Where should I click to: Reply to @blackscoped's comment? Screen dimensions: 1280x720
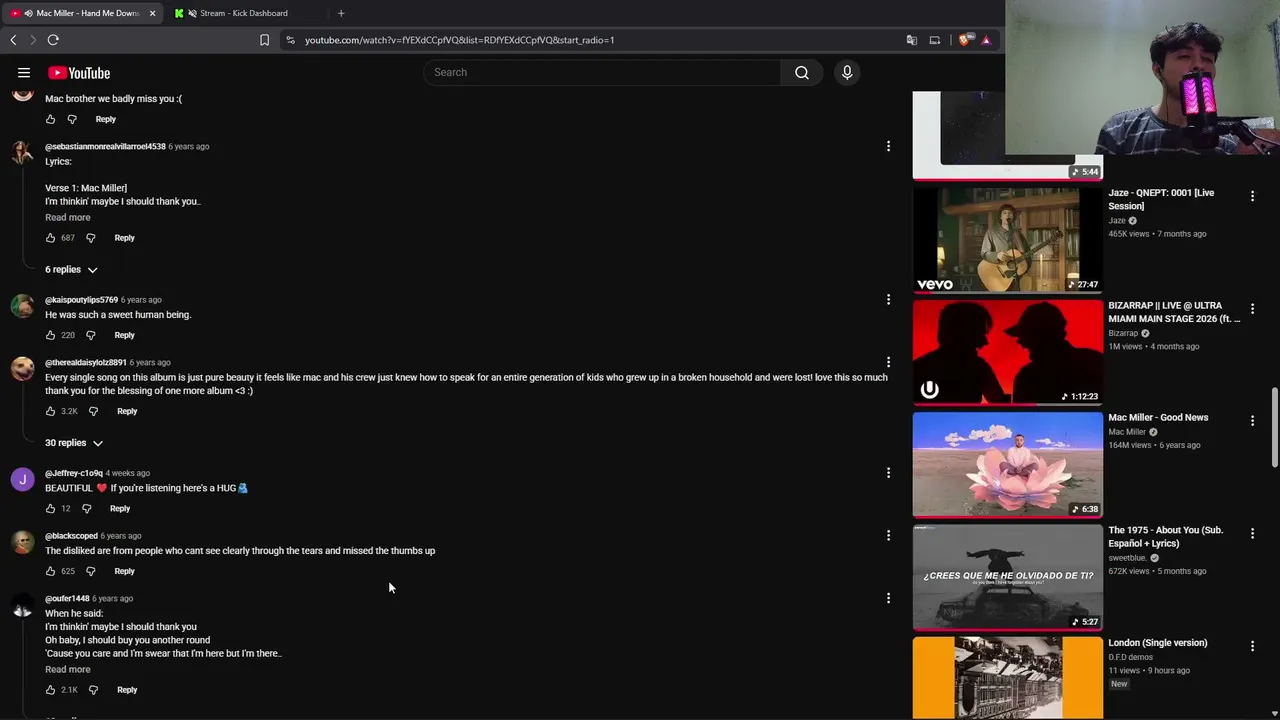(x=124, y=571)
